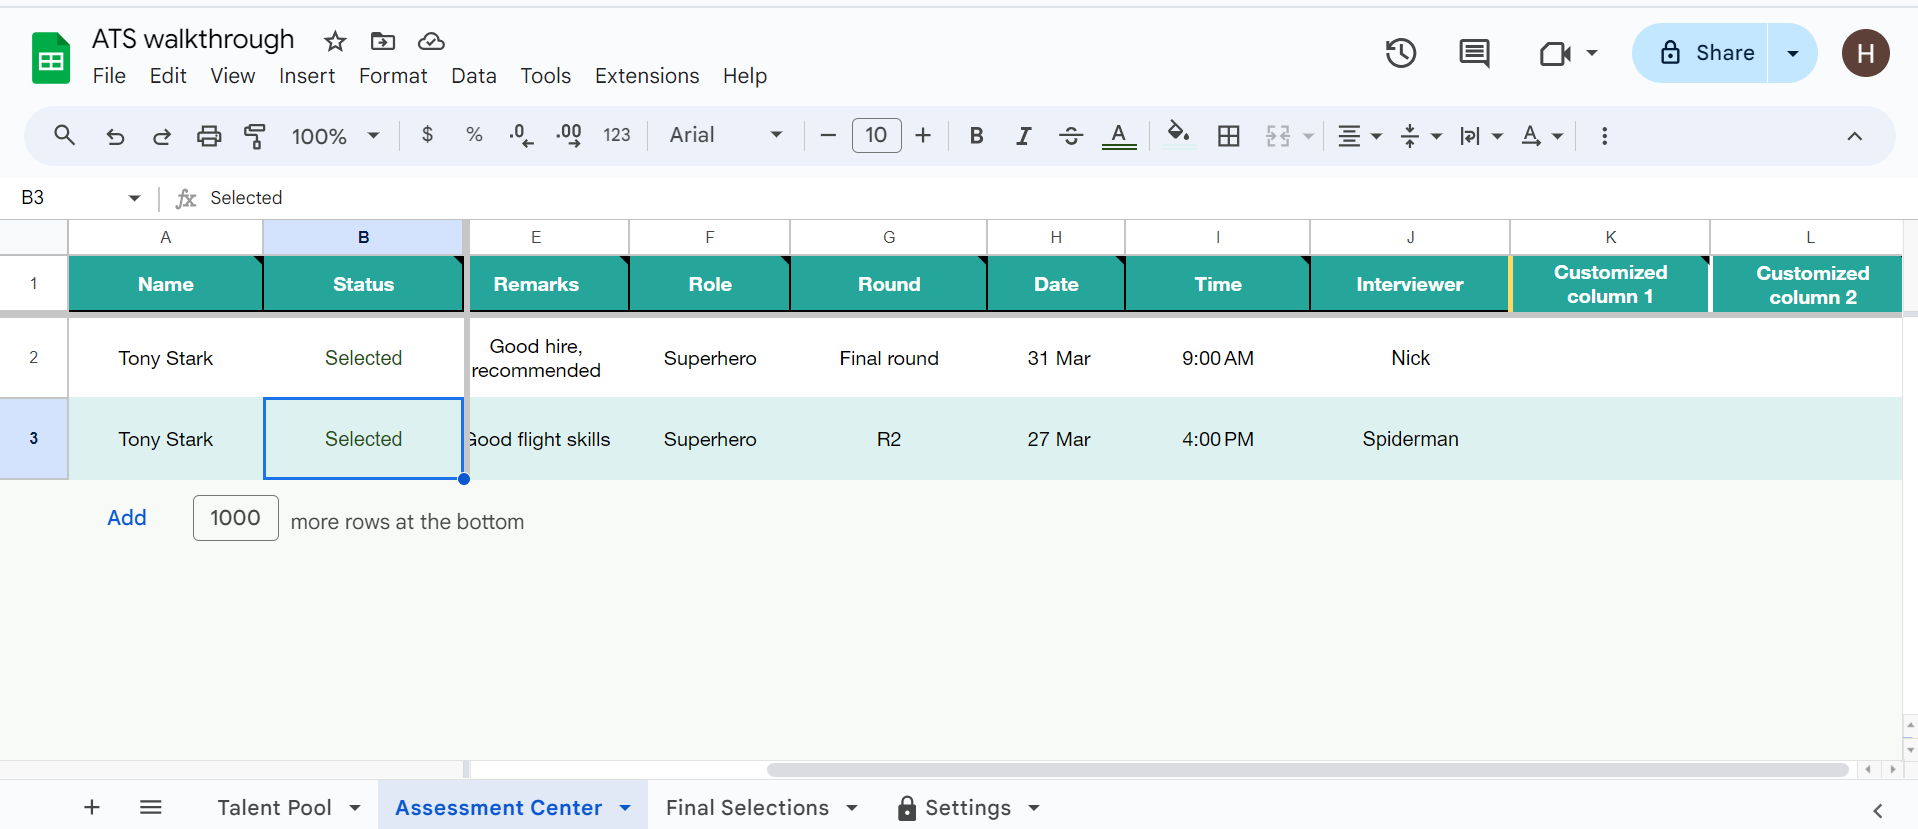Image resolution: width=1918 pixels, height=829 pixels.
Task: Switch to the Final Selections sheet tab
Action: coord(747,807)
